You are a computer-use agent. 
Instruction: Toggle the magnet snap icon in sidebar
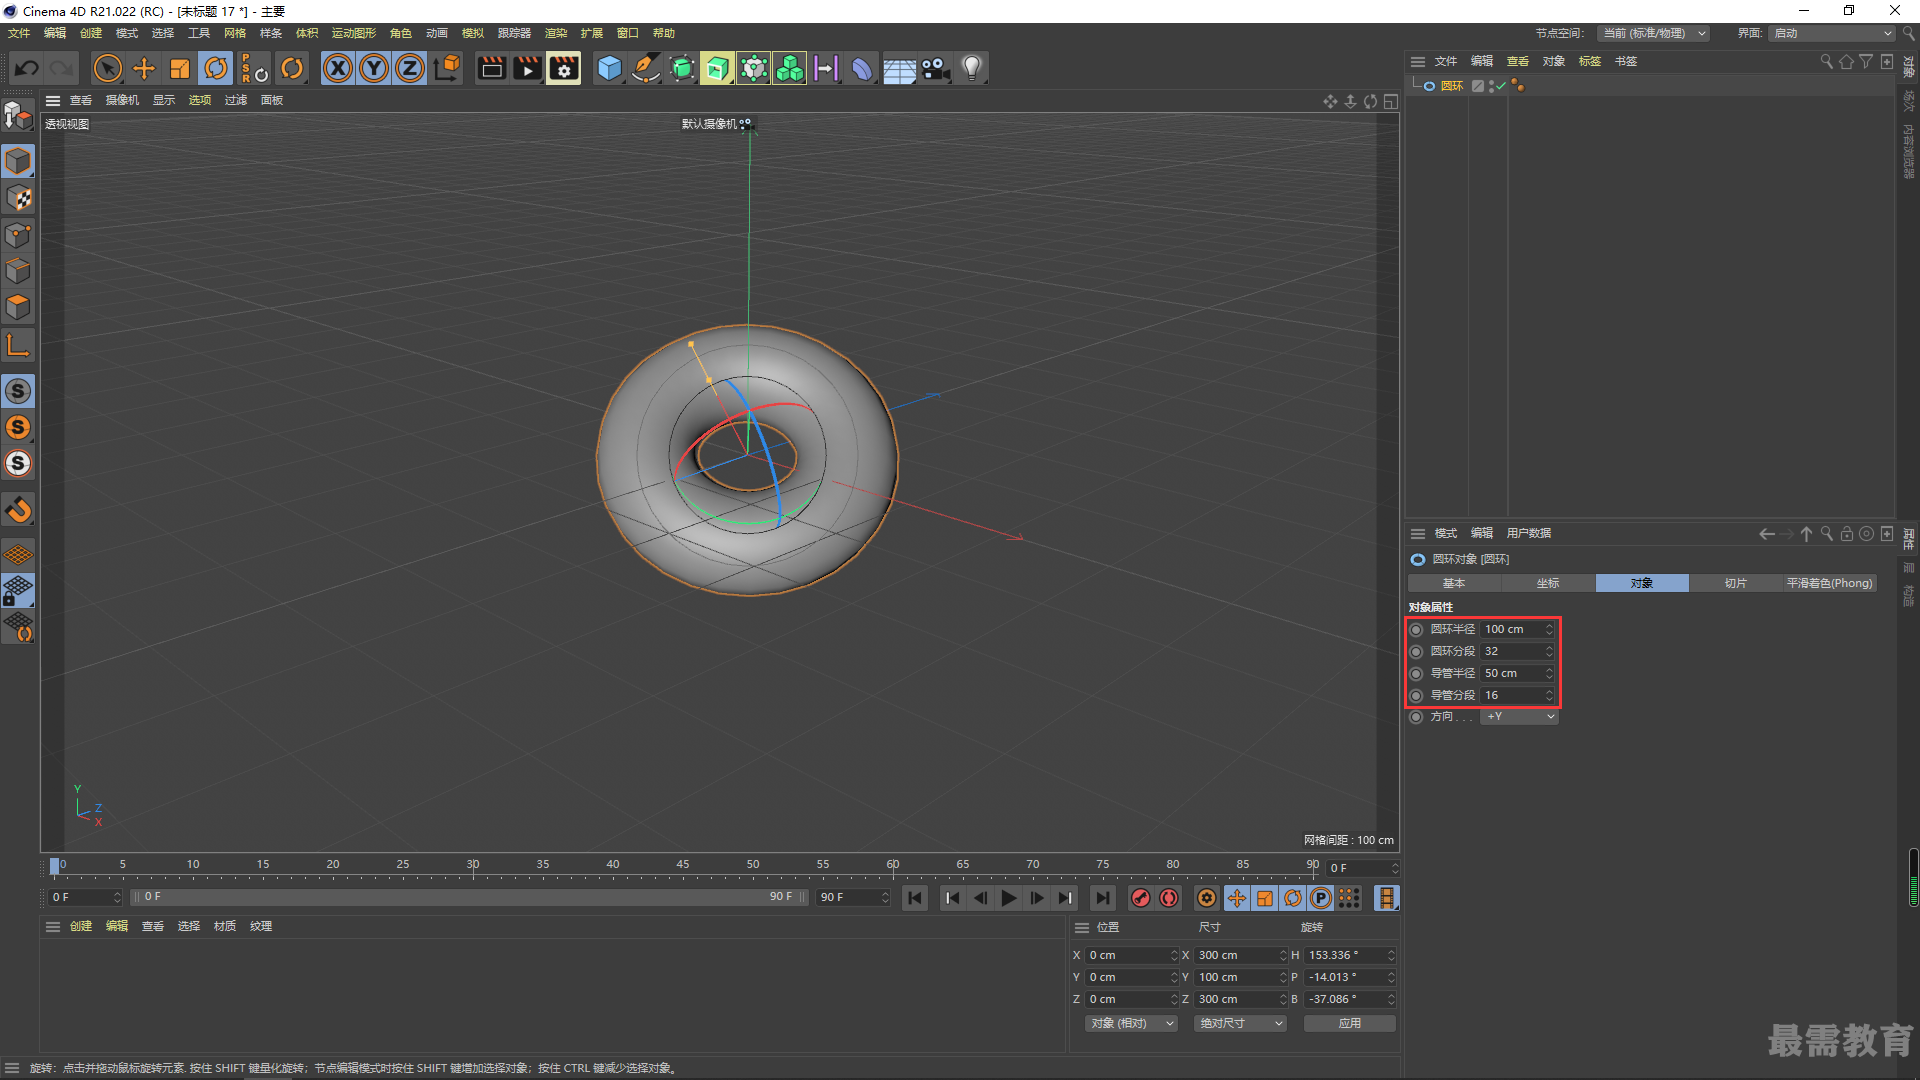click(x=18, y=510)
